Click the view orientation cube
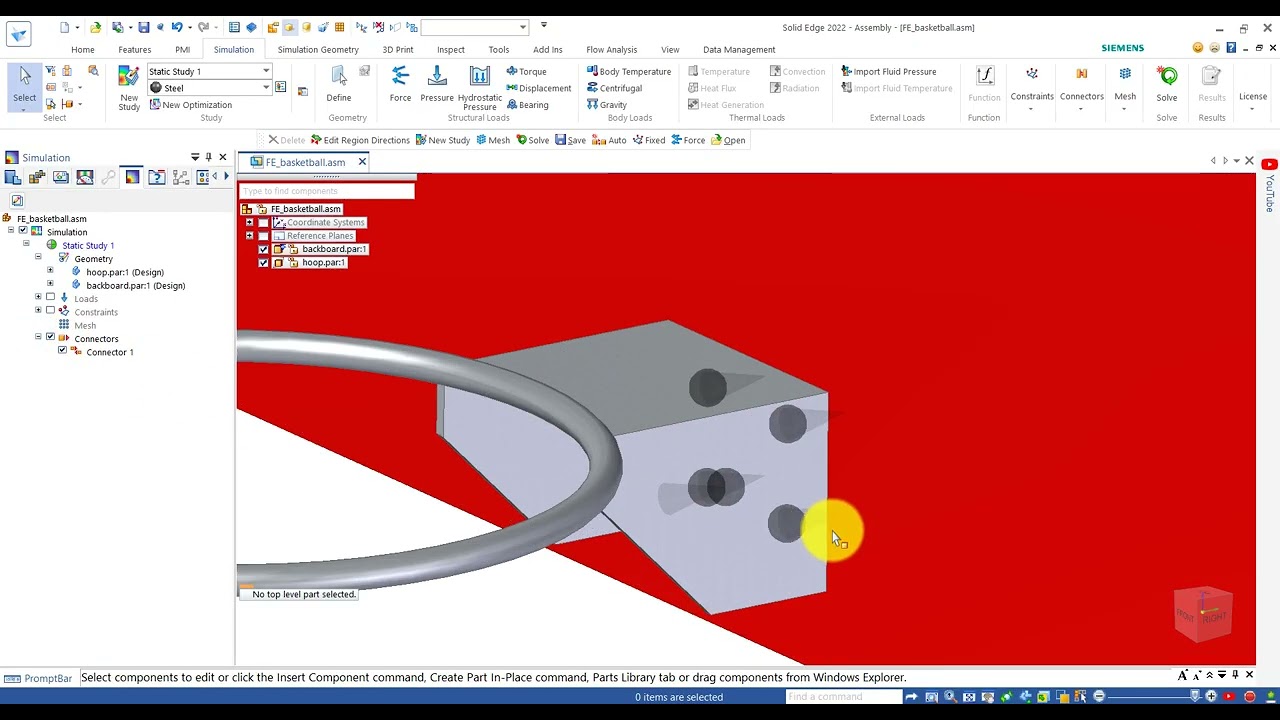Image resolution: width=1280 pixels, height=720 pixels. (1203, 614)
